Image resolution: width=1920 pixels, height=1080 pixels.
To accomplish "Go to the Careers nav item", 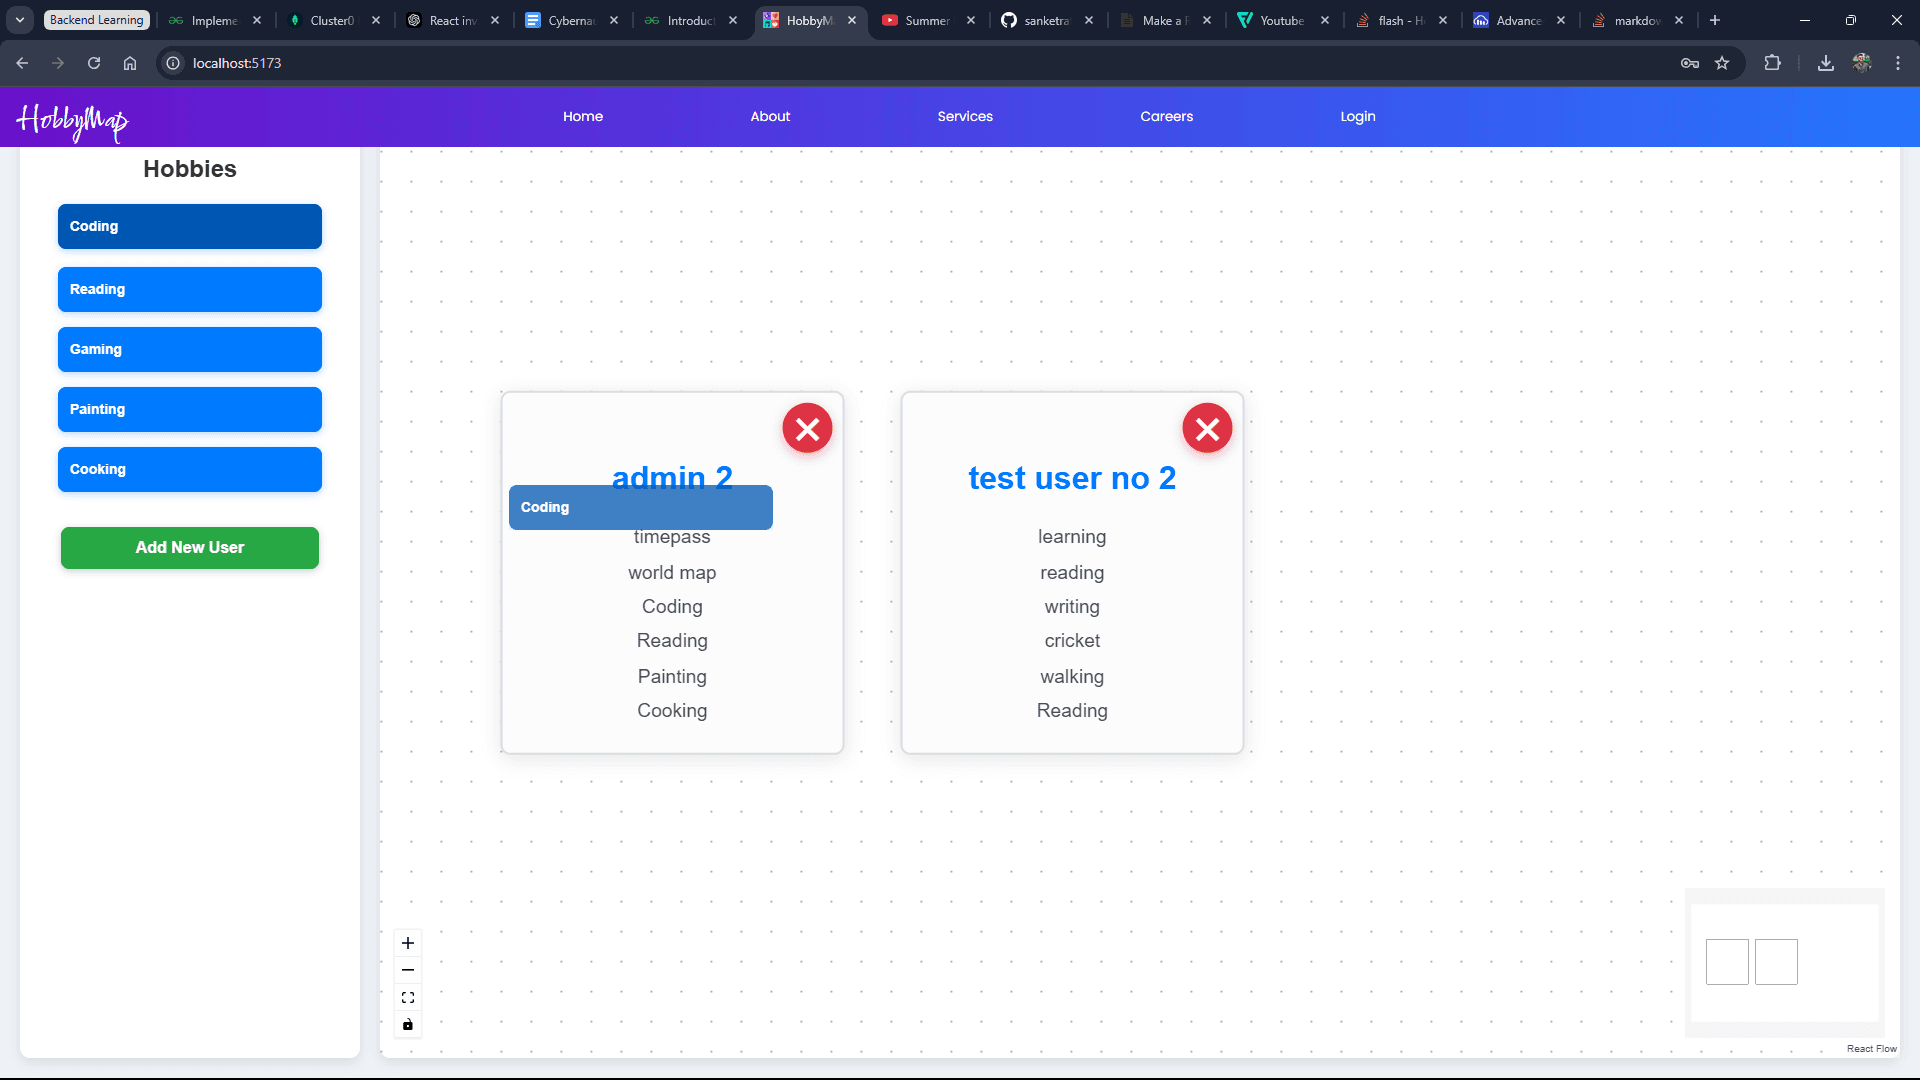I will pyautogui.click(x=1166, y=116).
